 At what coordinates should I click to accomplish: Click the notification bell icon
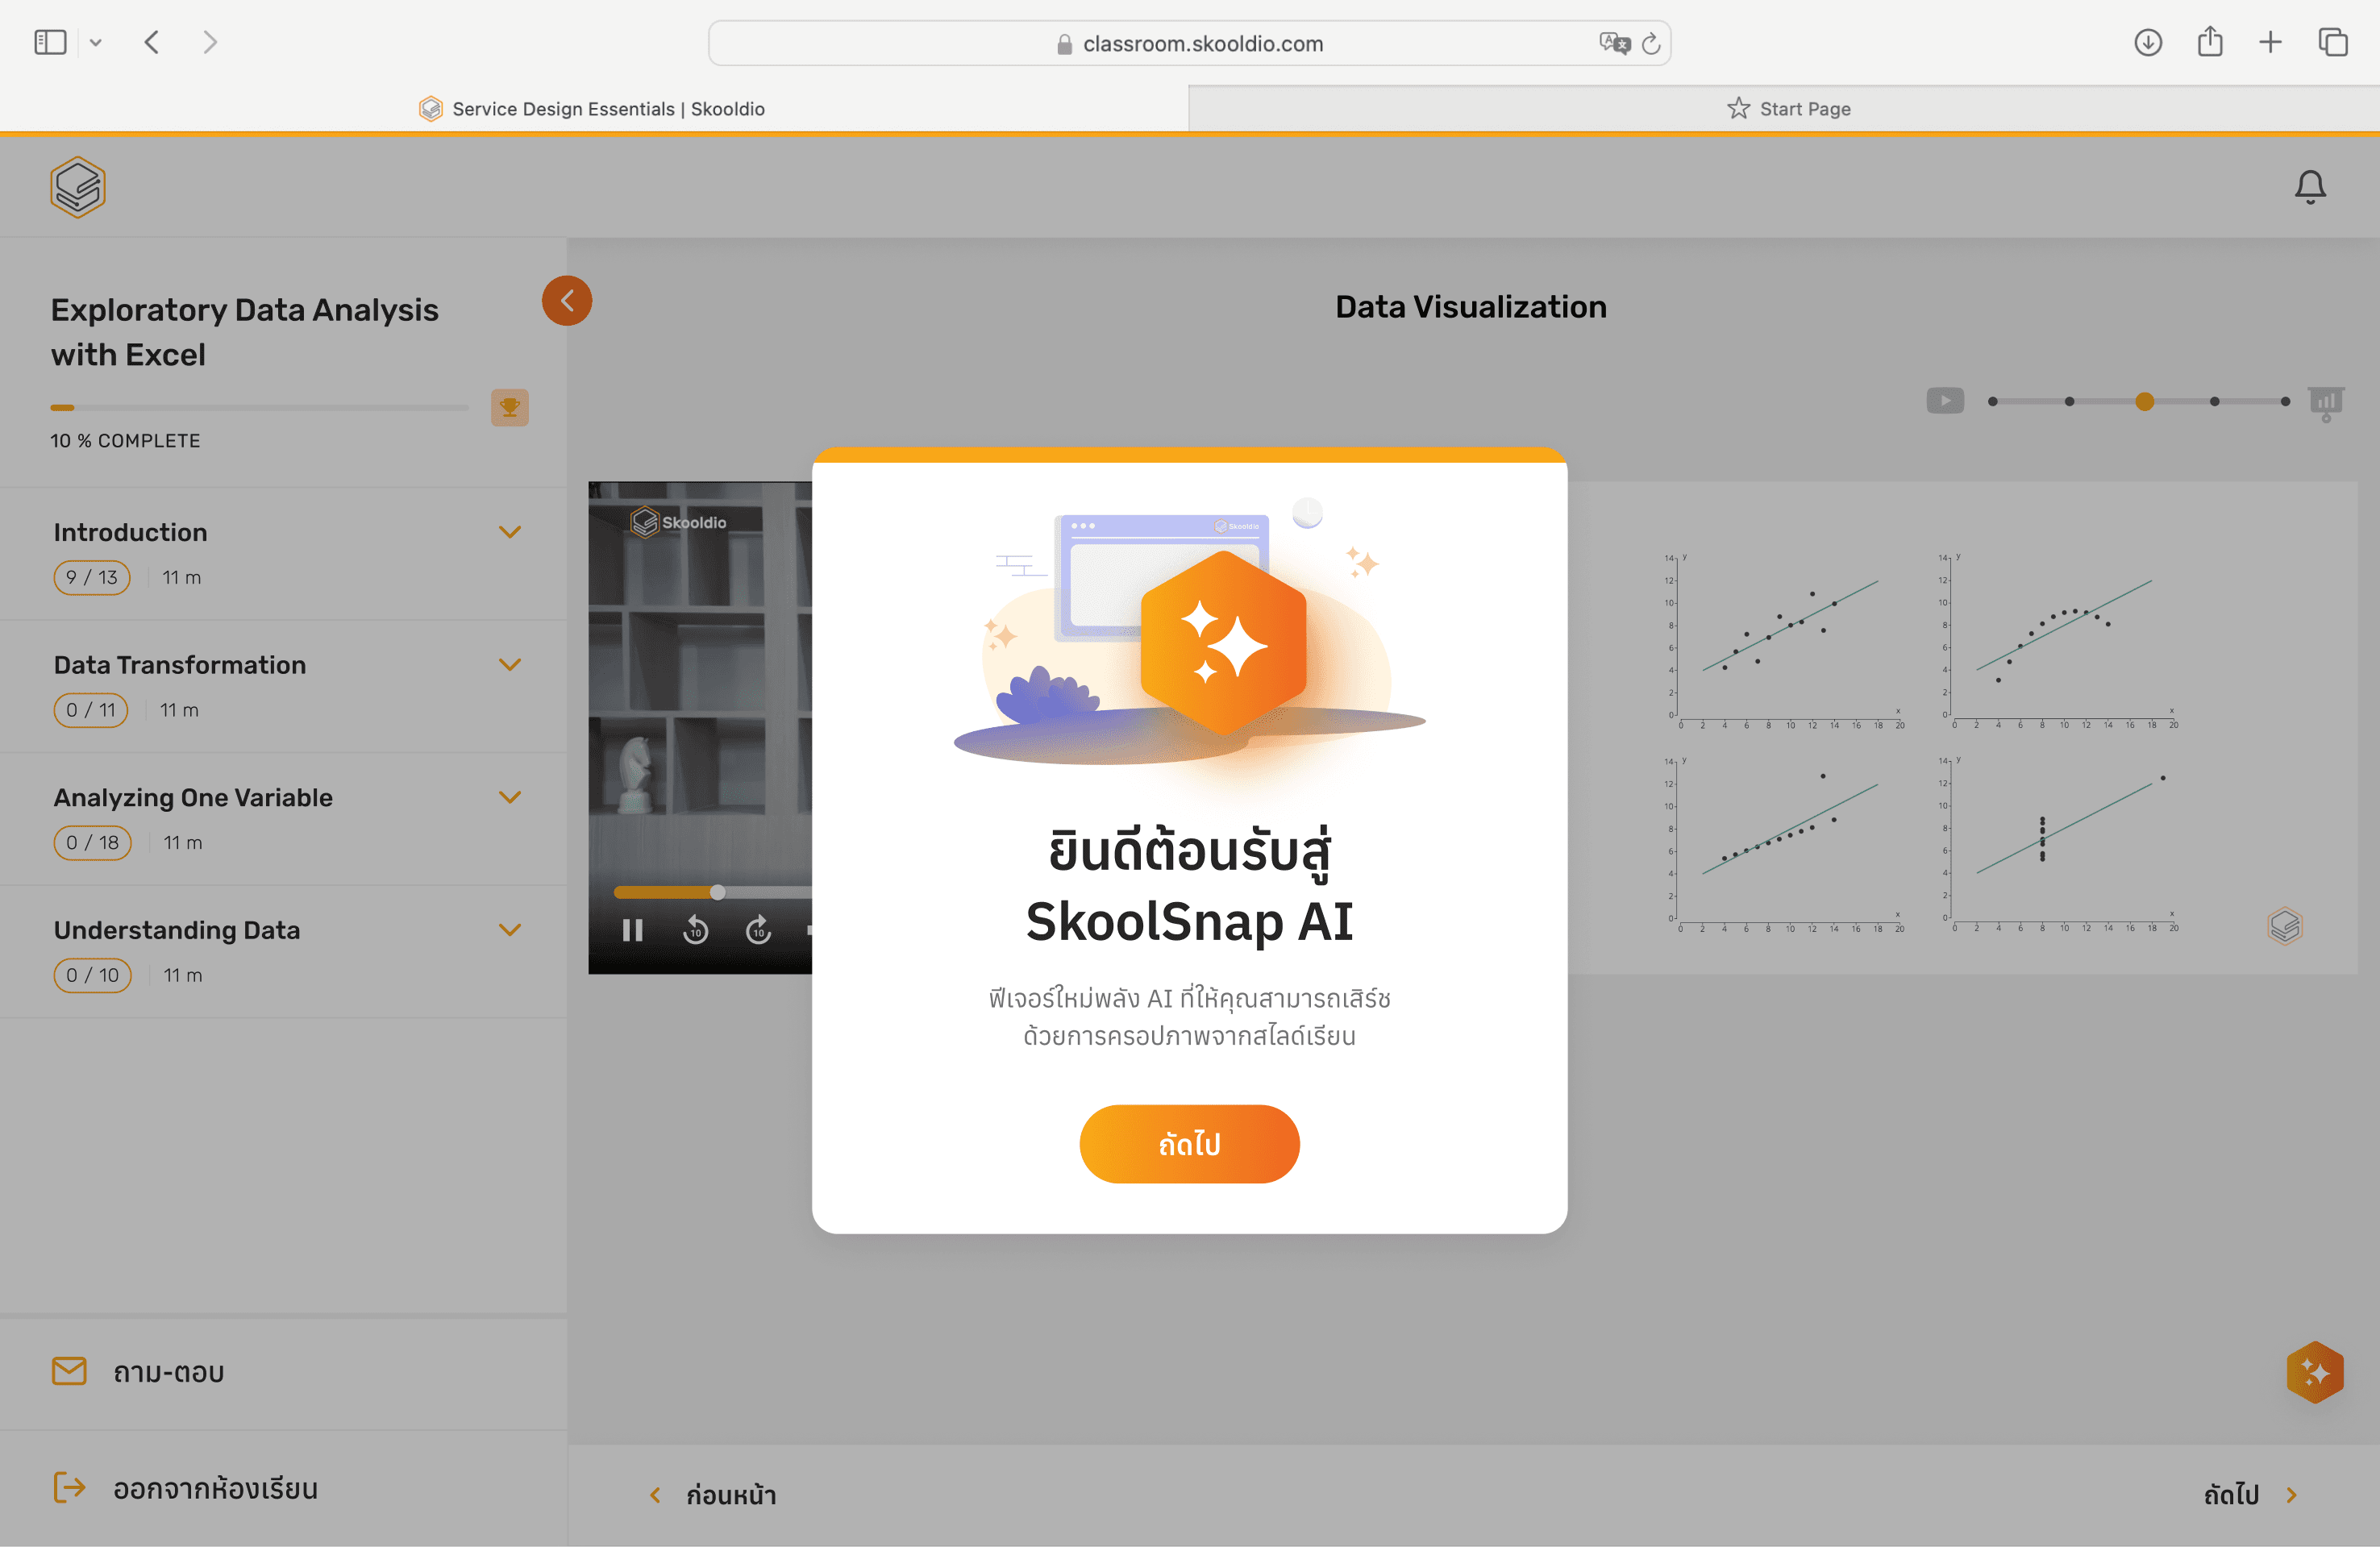(x=2309, y=187)
